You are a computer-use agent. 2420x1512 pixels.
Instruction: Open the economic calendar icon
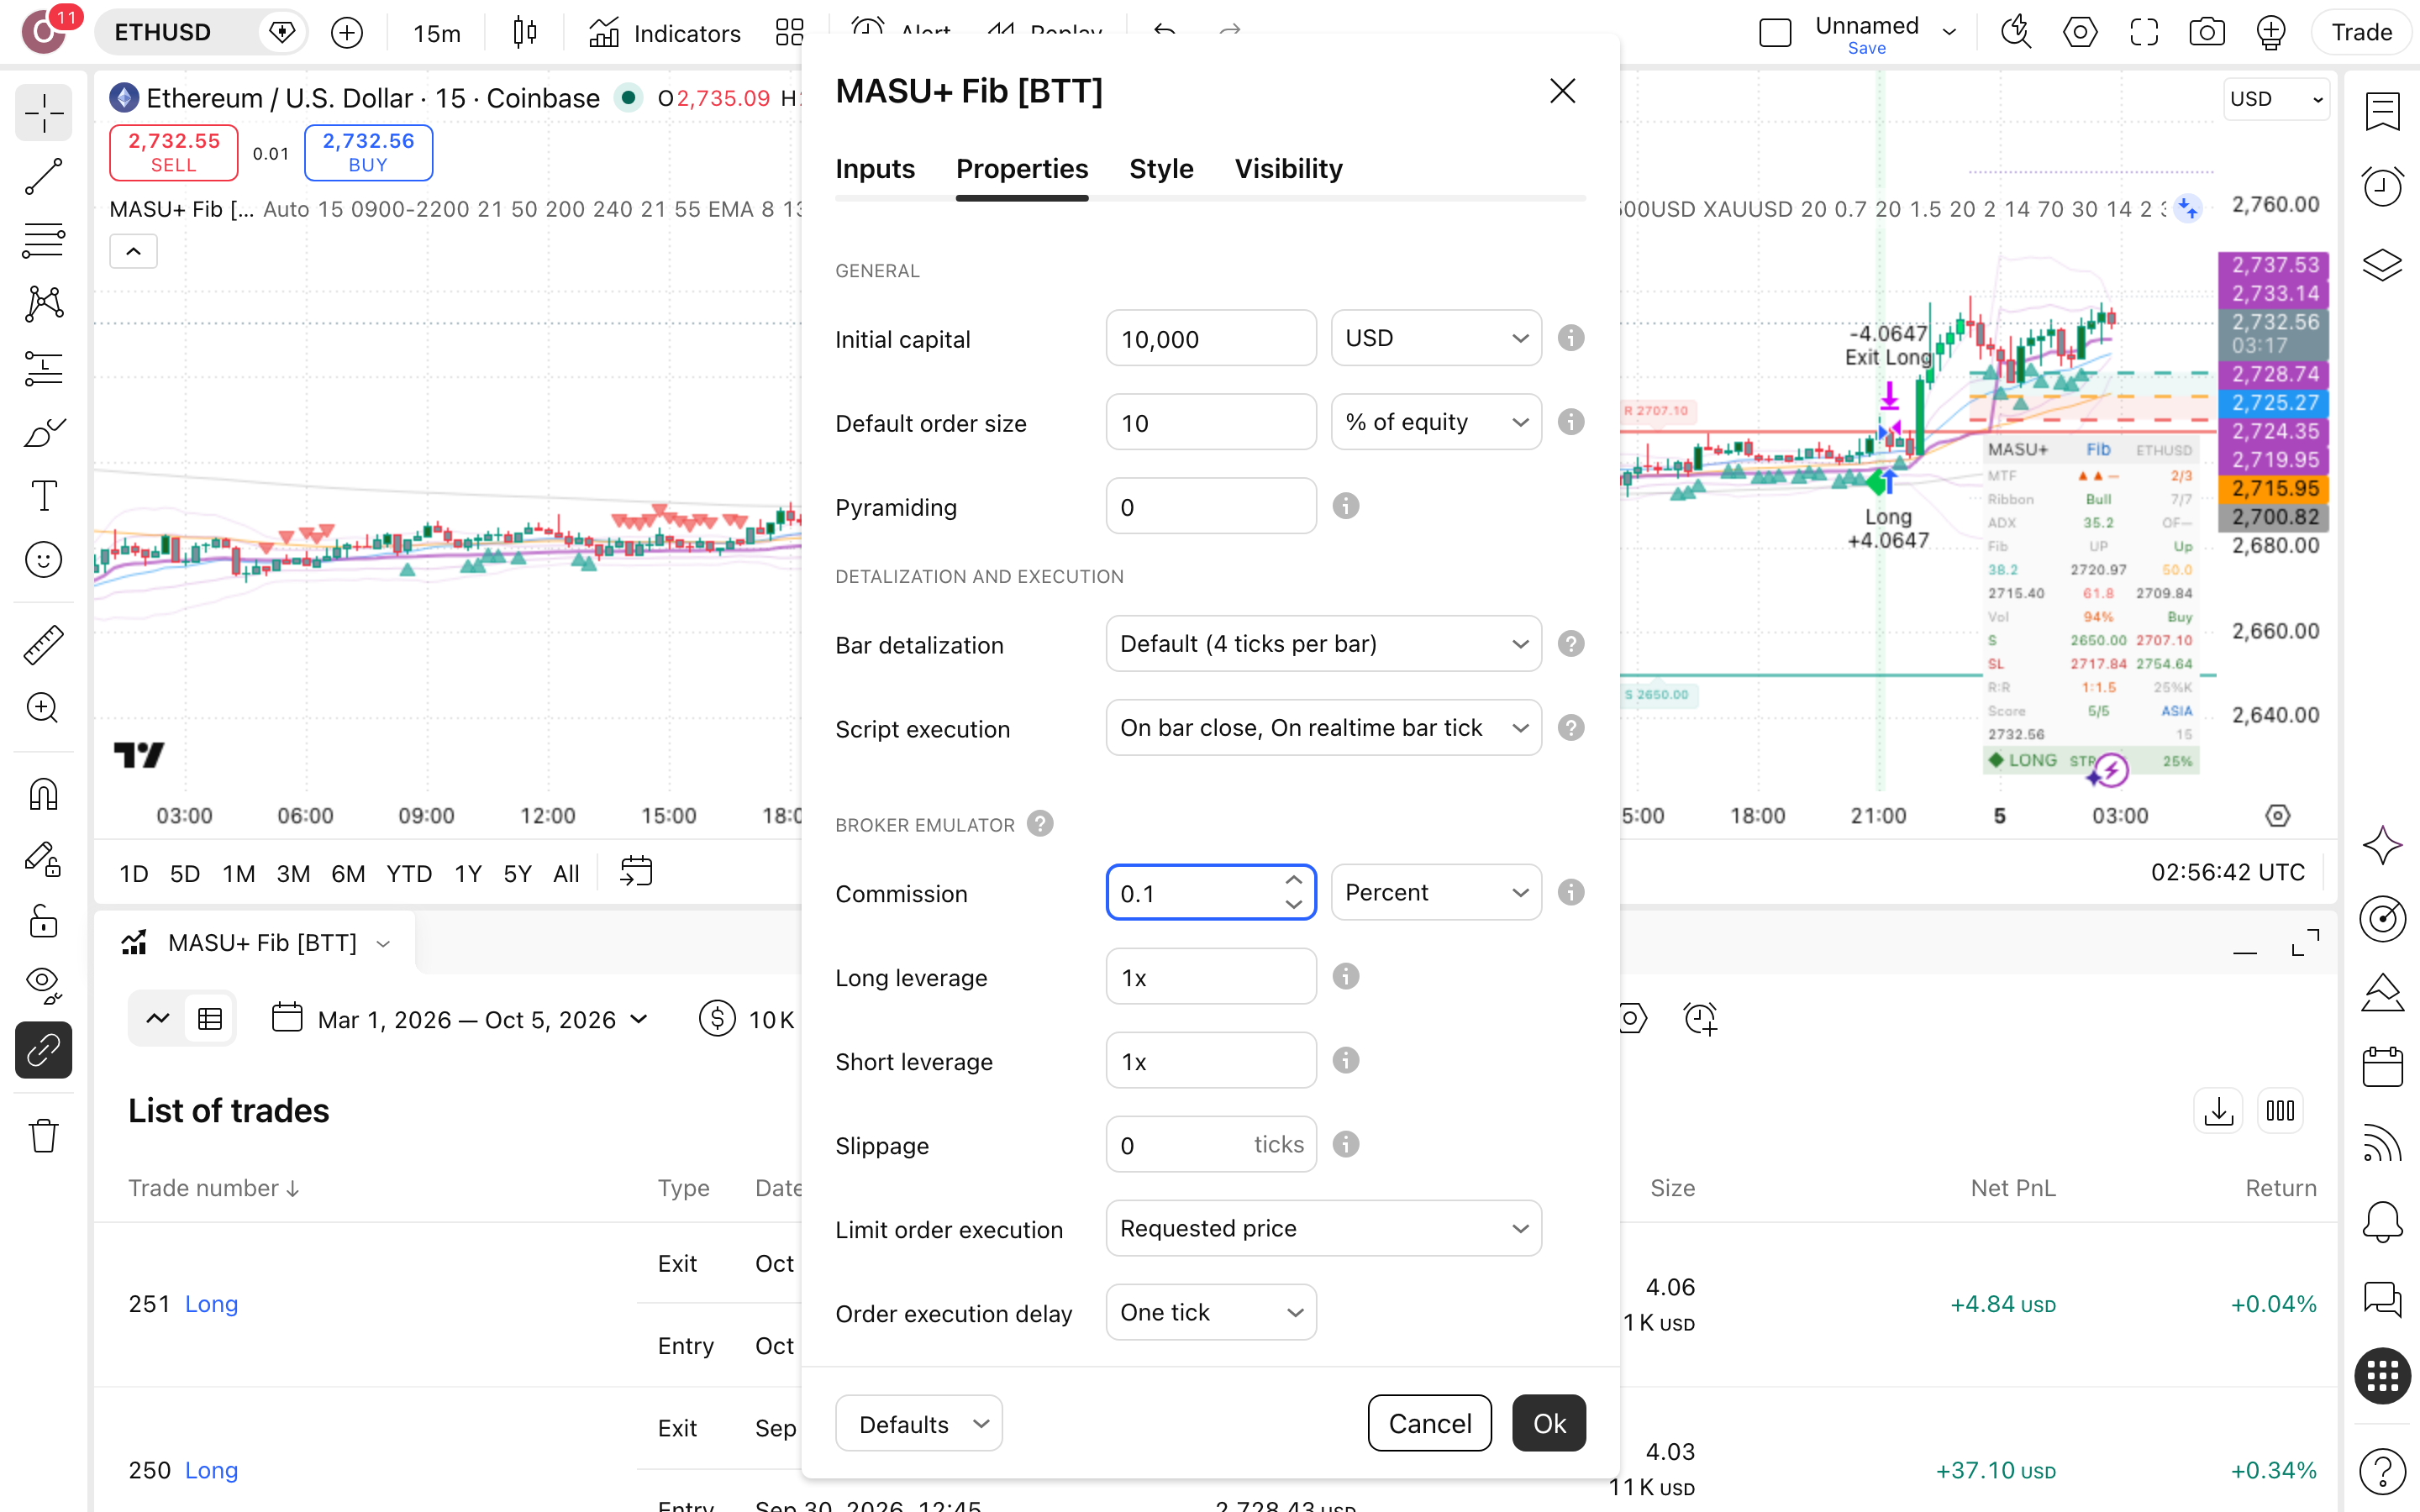[2382, 1066]
